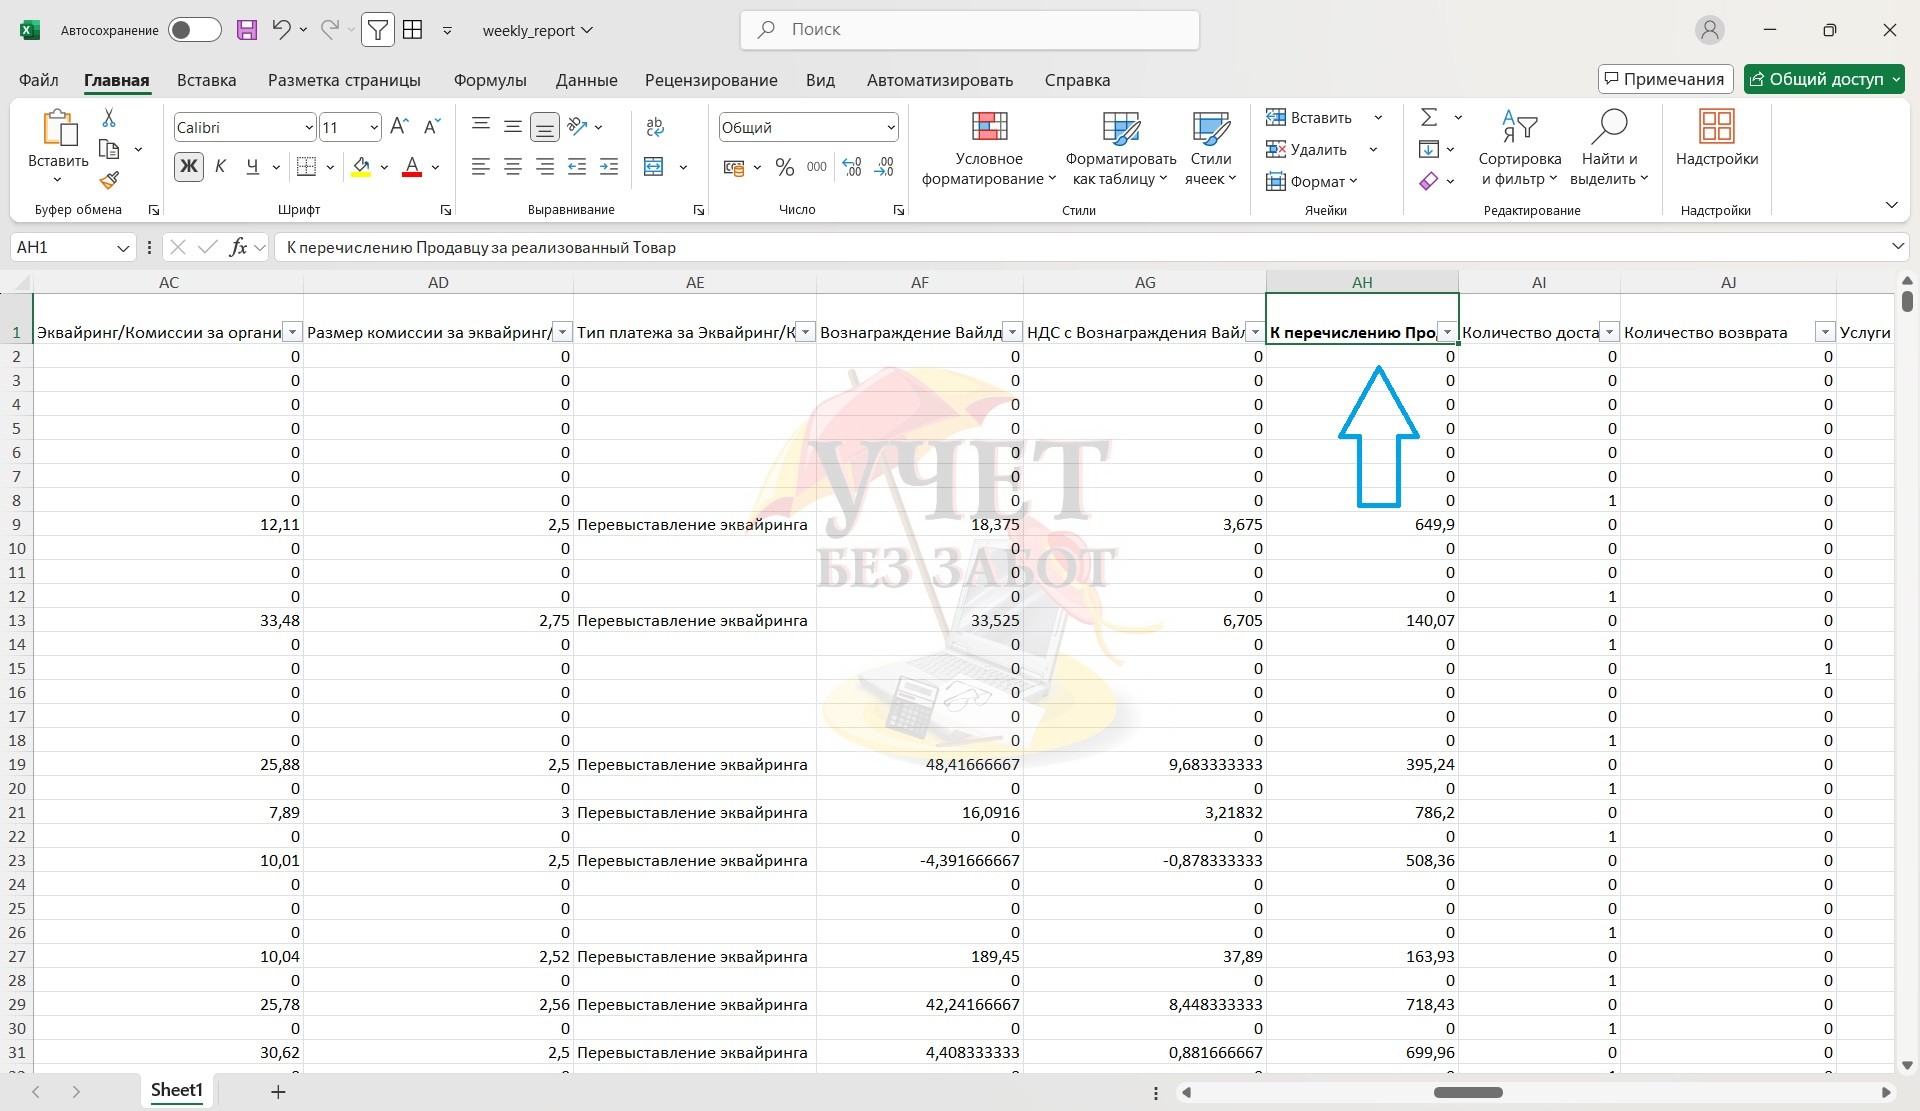Open Conditional Formatting icon
1920x1111 pixels.
pyautogui.click(x=989, y=127)
